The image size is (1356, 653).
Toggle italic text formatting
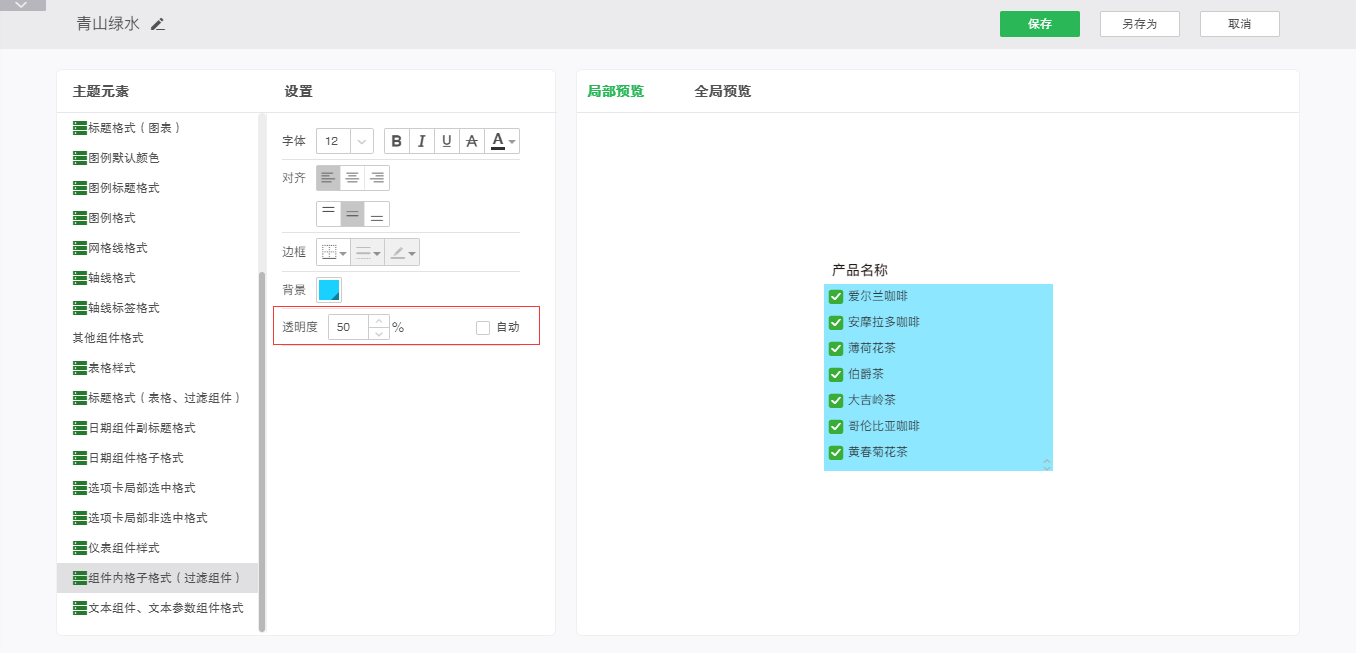coord(422,141)
